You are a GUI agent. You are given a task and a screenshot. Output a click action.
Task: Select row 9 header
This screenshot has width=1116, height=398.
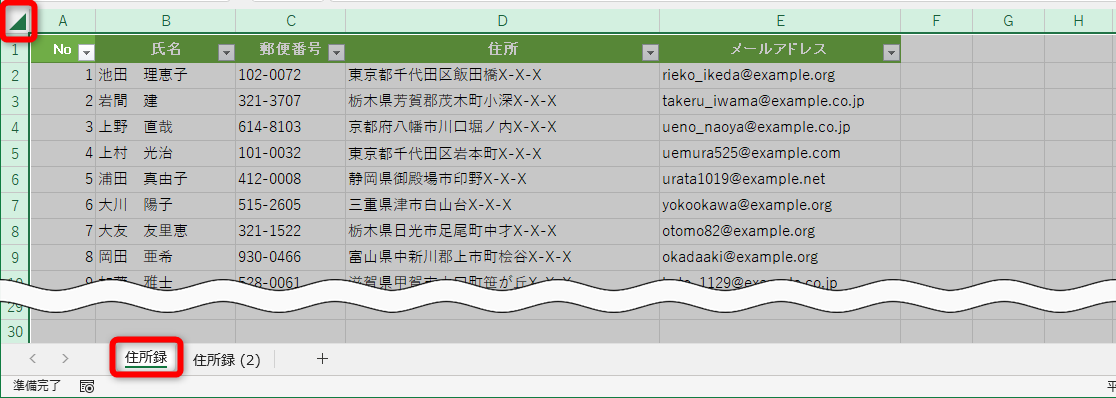[16, 258]
